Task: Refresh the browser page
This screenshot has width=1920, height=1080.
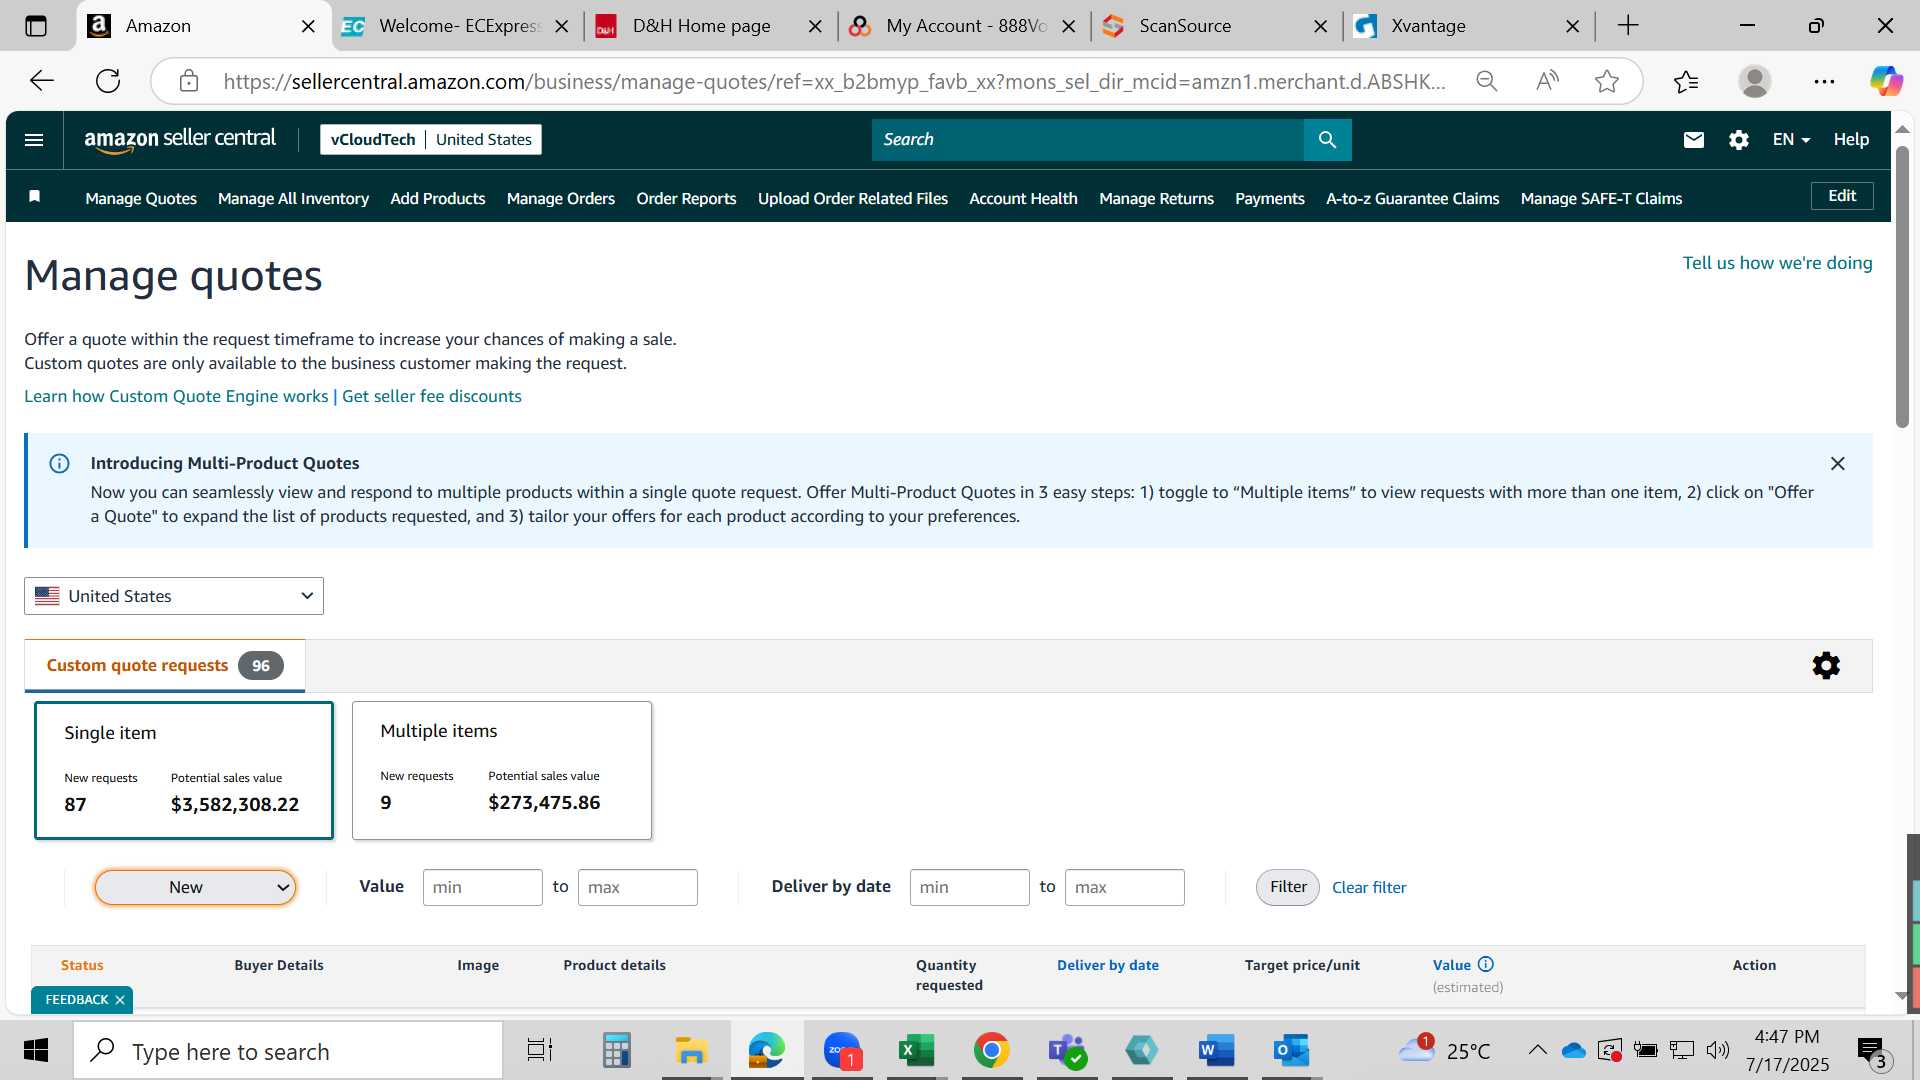Action: [108, 81]
